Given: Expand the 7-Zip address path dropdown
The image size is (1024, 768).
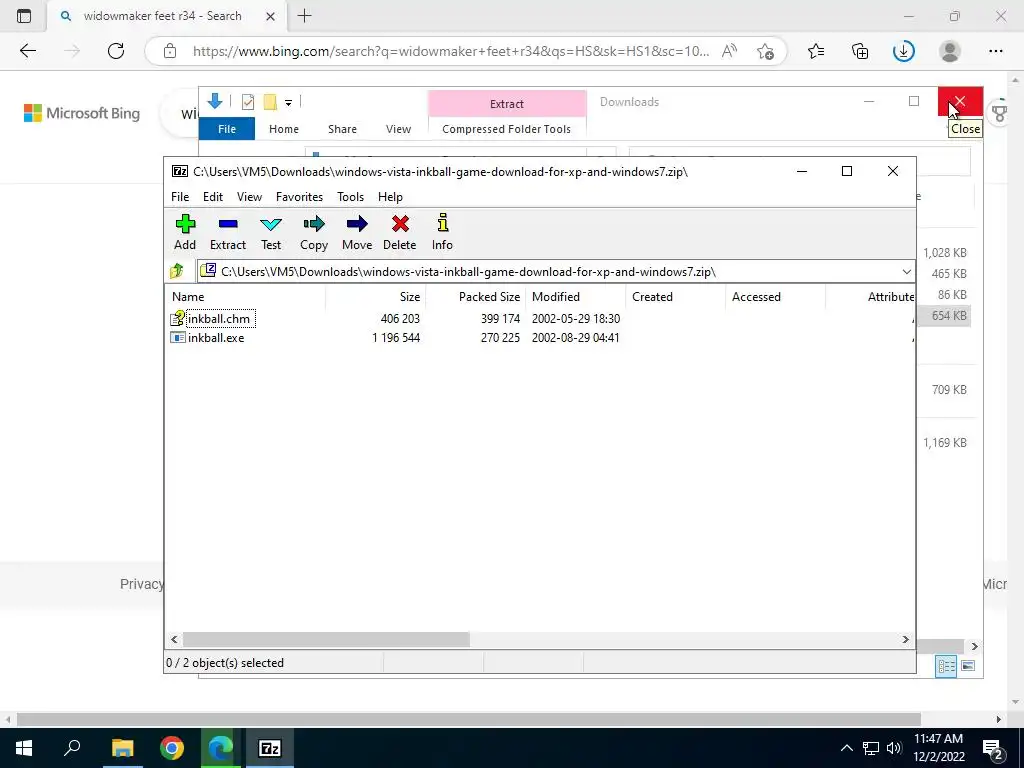Looking at the screenshot, I should pos(906,272).
